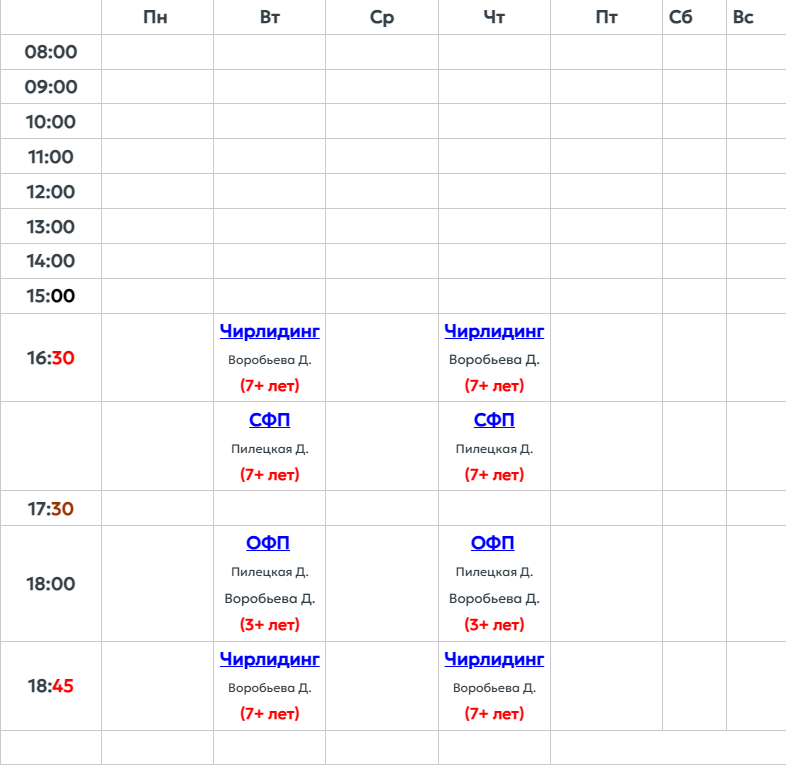Click the Пн column header

[x=156, y=17]
